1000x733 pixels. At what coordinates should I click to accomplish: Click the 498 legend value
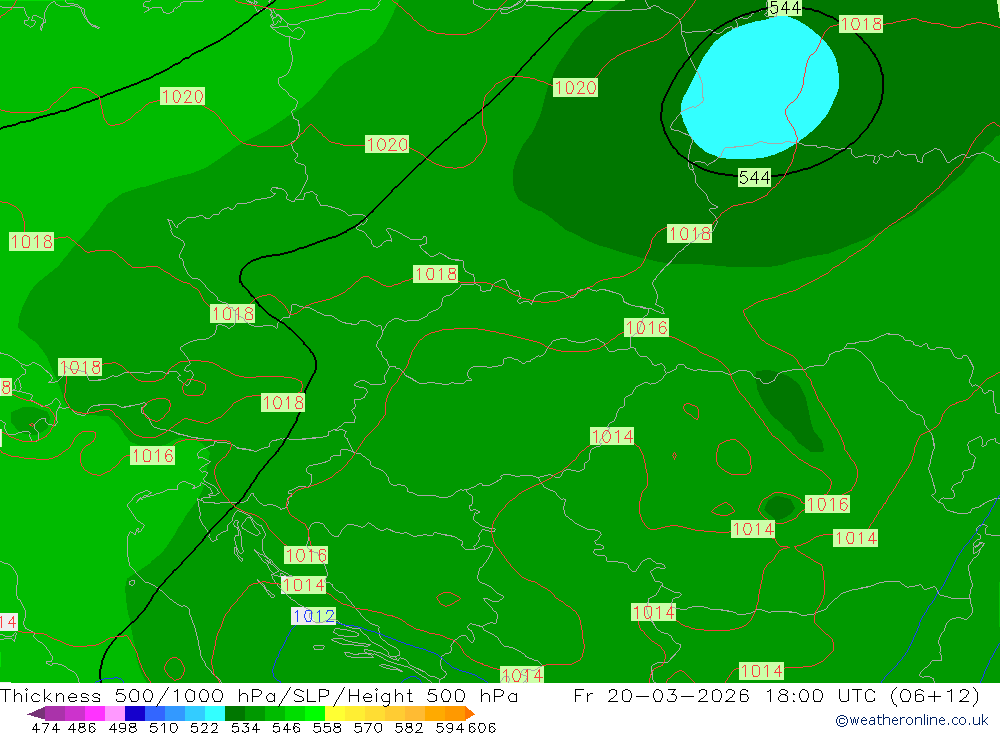(122, 727)
